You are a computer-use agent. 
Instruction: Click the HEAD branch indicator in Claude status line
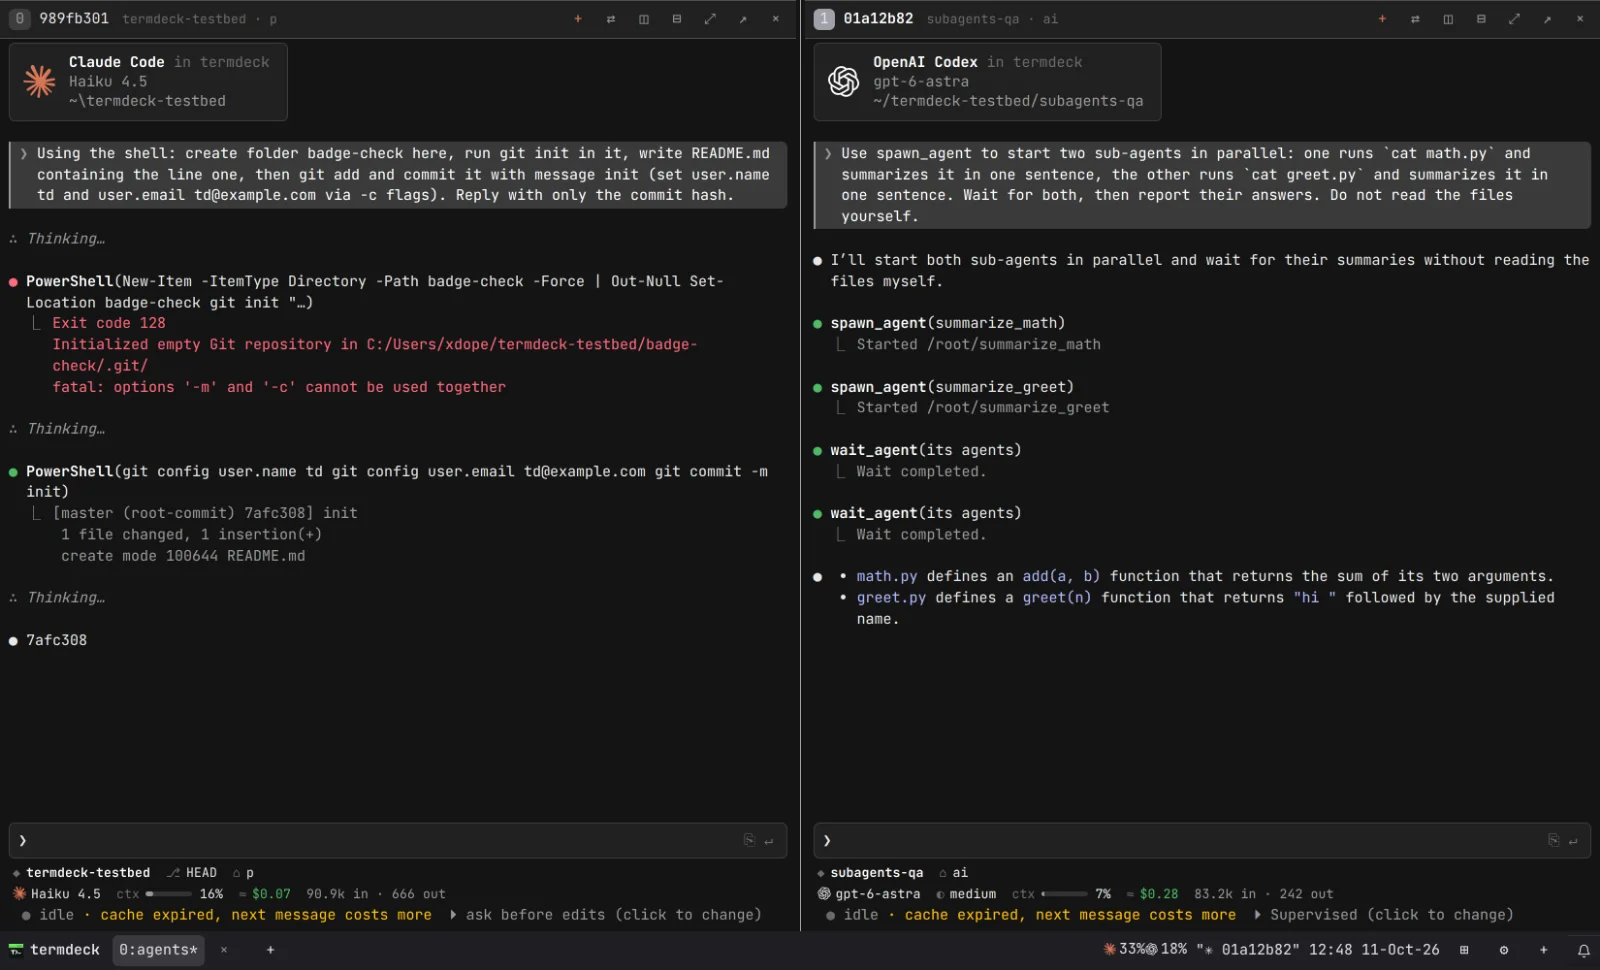pyautogui.click(x=192, y=873)
